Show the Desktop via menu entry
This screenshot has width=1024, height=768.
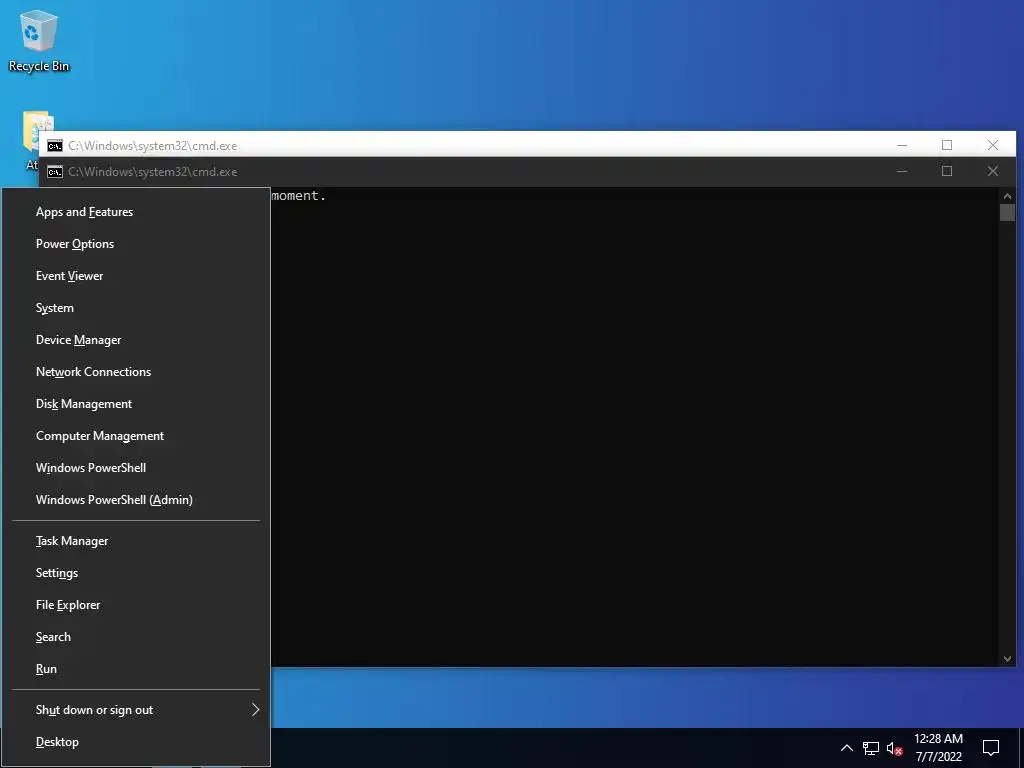point(136,742)
